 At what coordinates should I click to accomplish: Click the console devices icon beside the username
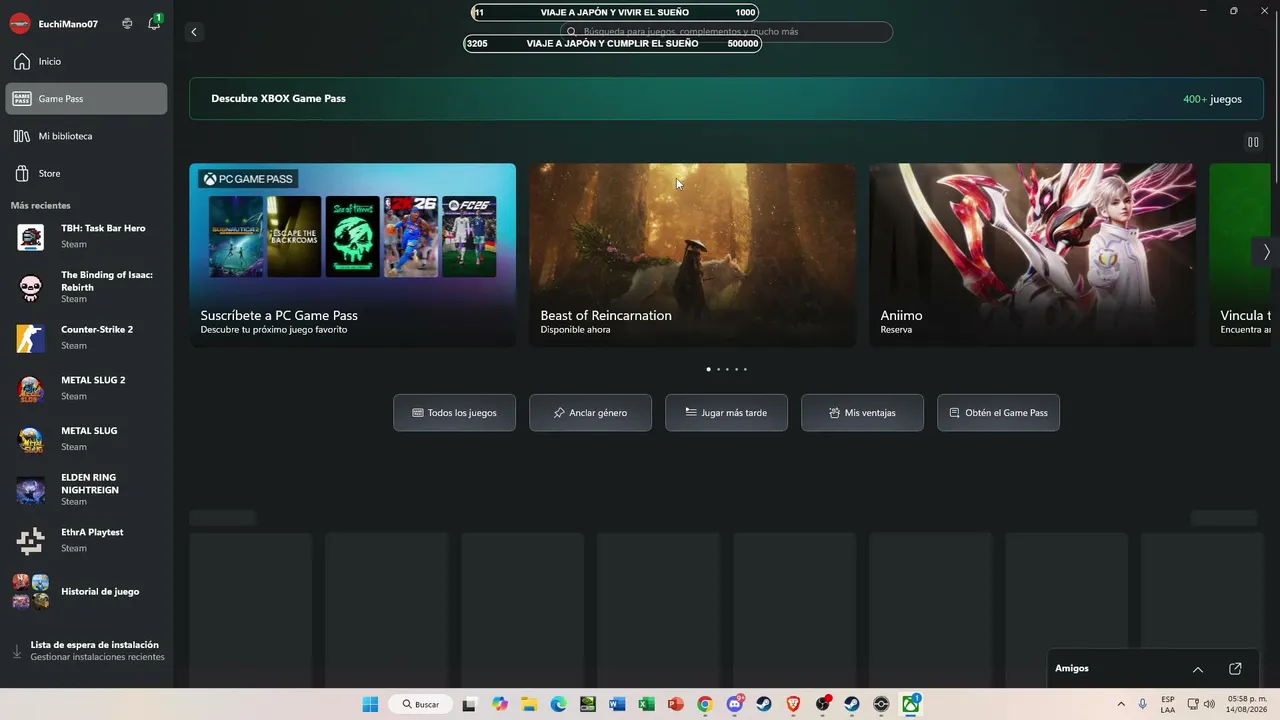[x=127, y=24]
